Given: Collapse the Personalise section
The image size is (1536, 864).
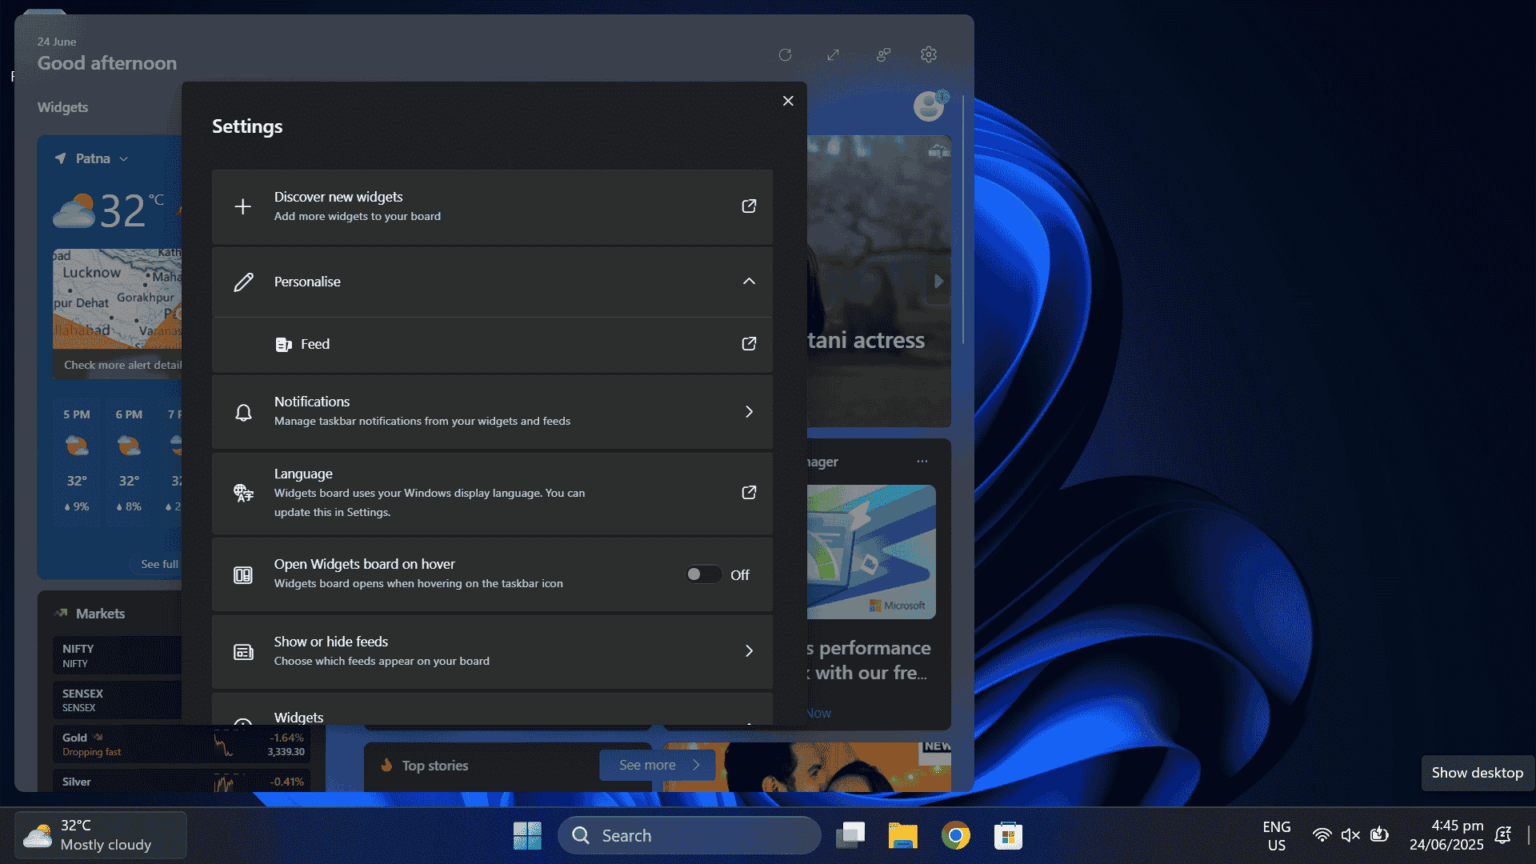Looking at the screenshot, I should click(749, 281).
